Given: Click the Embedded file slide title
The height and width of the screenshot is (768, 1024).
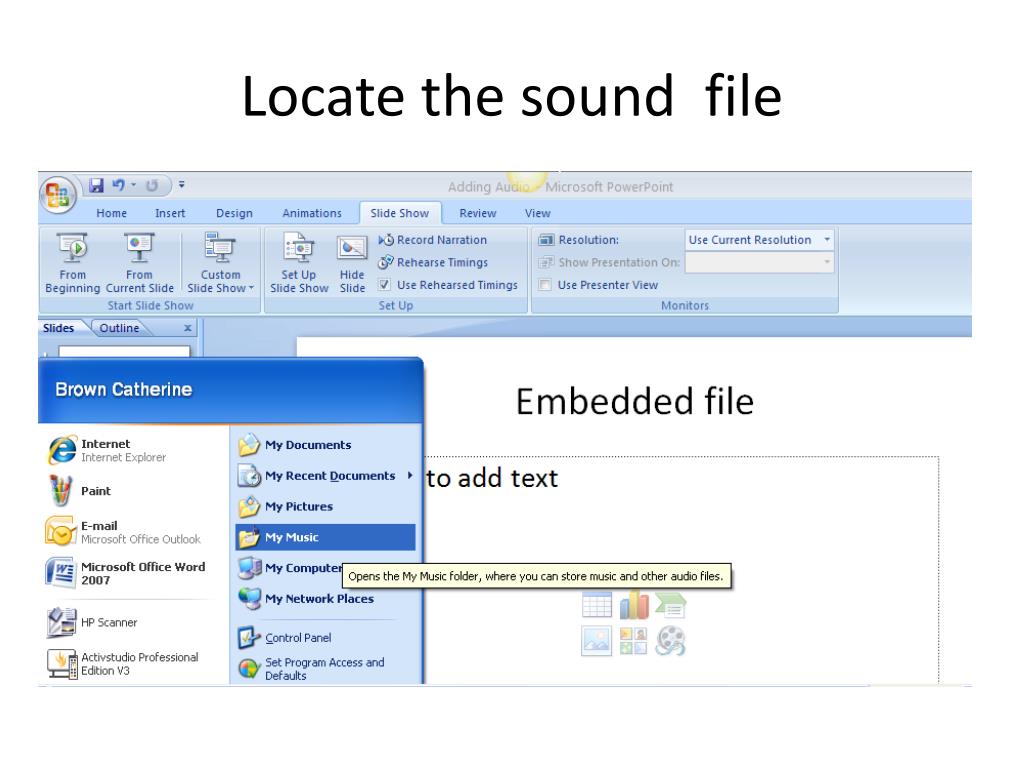Looking at the screenshot, I should click(x=635, y=402).
